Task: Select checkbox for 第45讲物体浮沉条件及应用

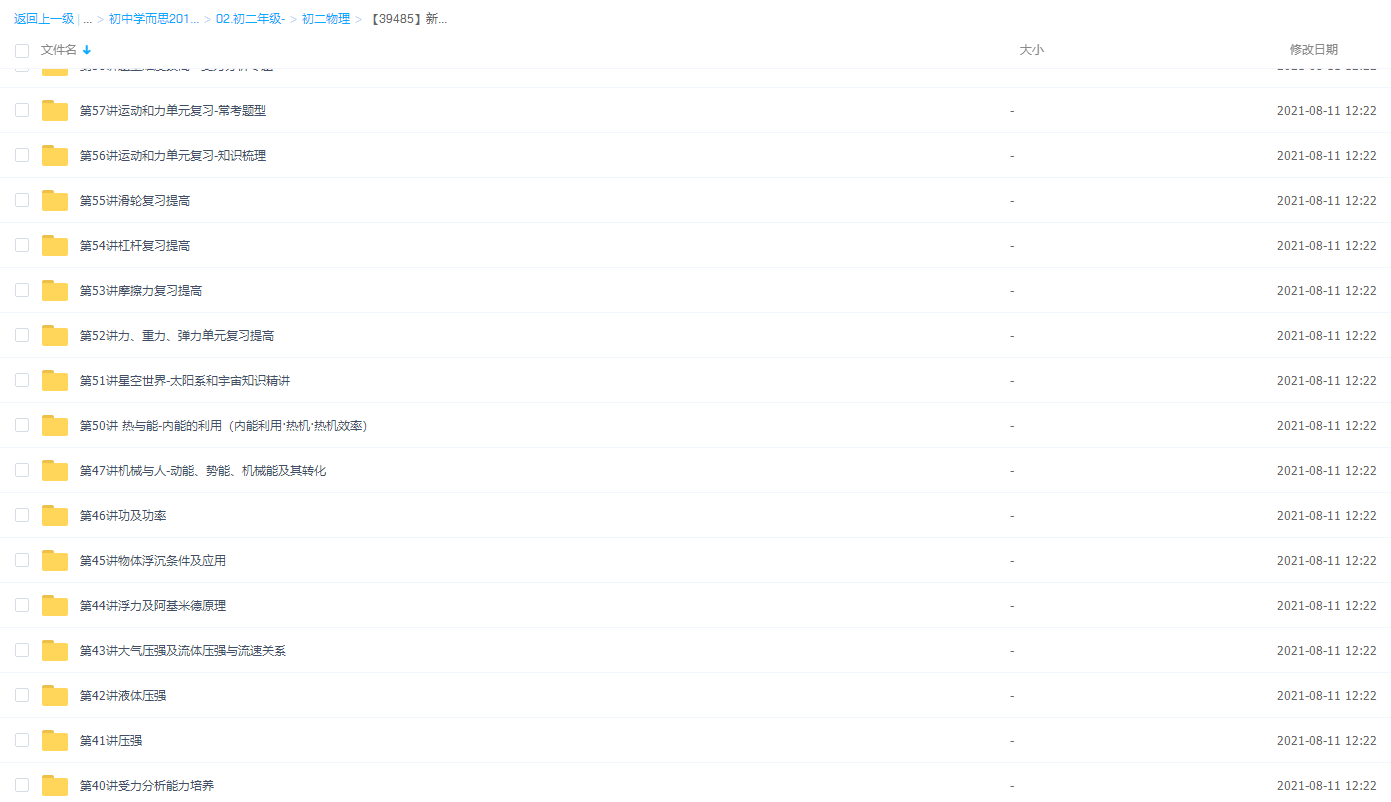Action: [x=22, y=560]
